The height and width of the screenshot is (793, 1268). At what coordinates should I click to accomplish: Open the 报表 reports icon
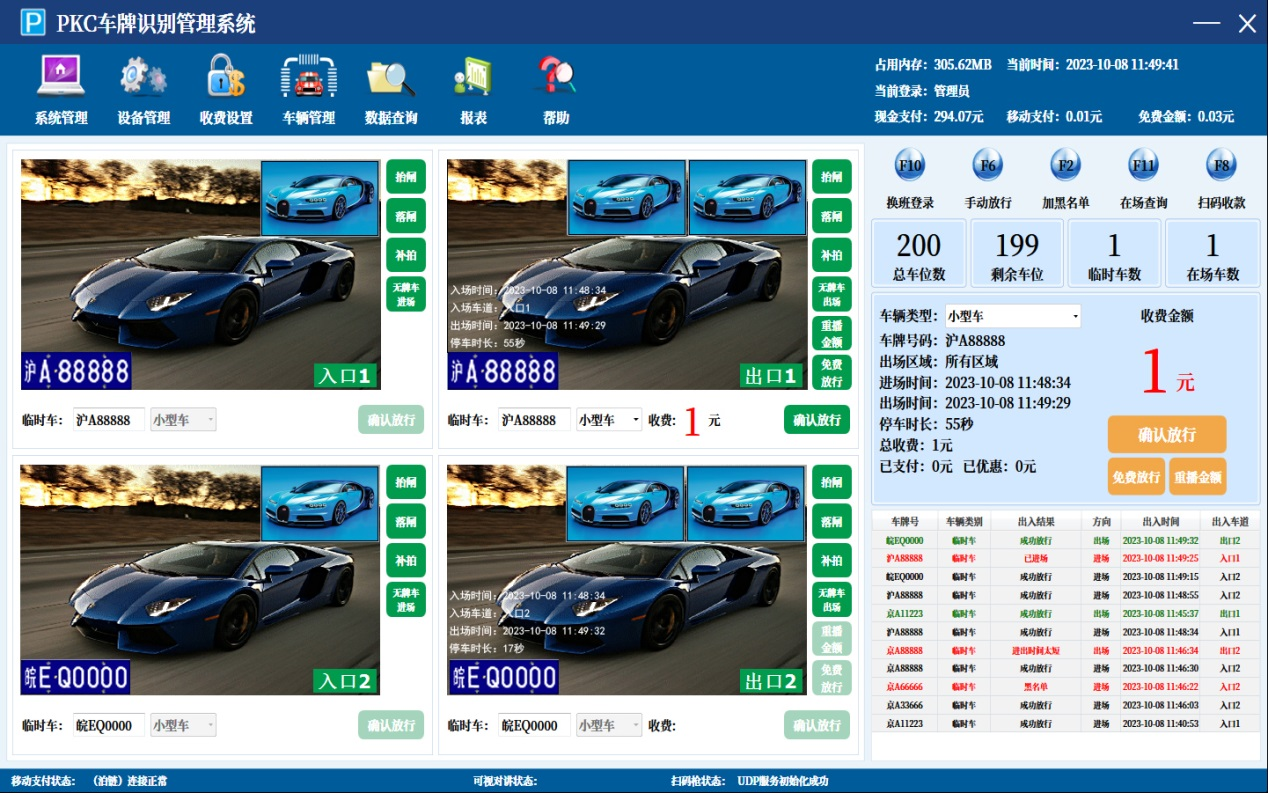click(473, 78)
